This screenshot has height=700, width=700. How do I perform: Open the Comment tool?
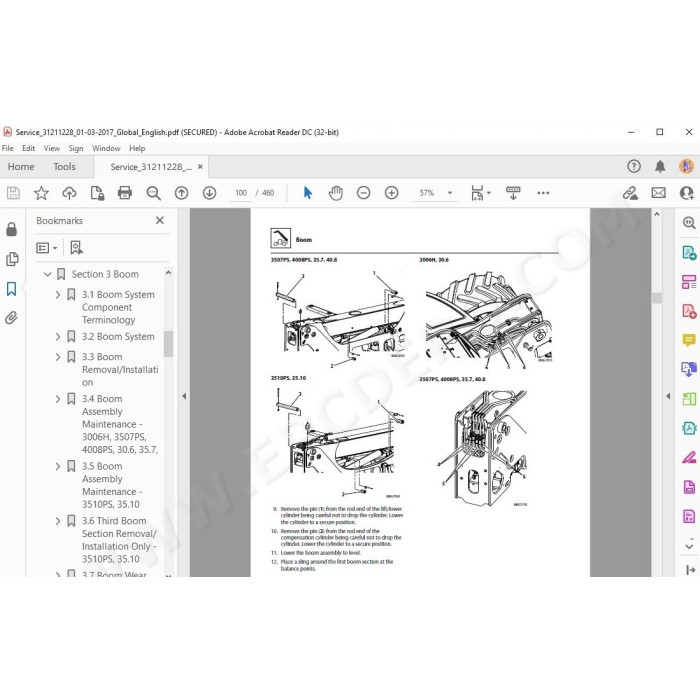(689, 340)
